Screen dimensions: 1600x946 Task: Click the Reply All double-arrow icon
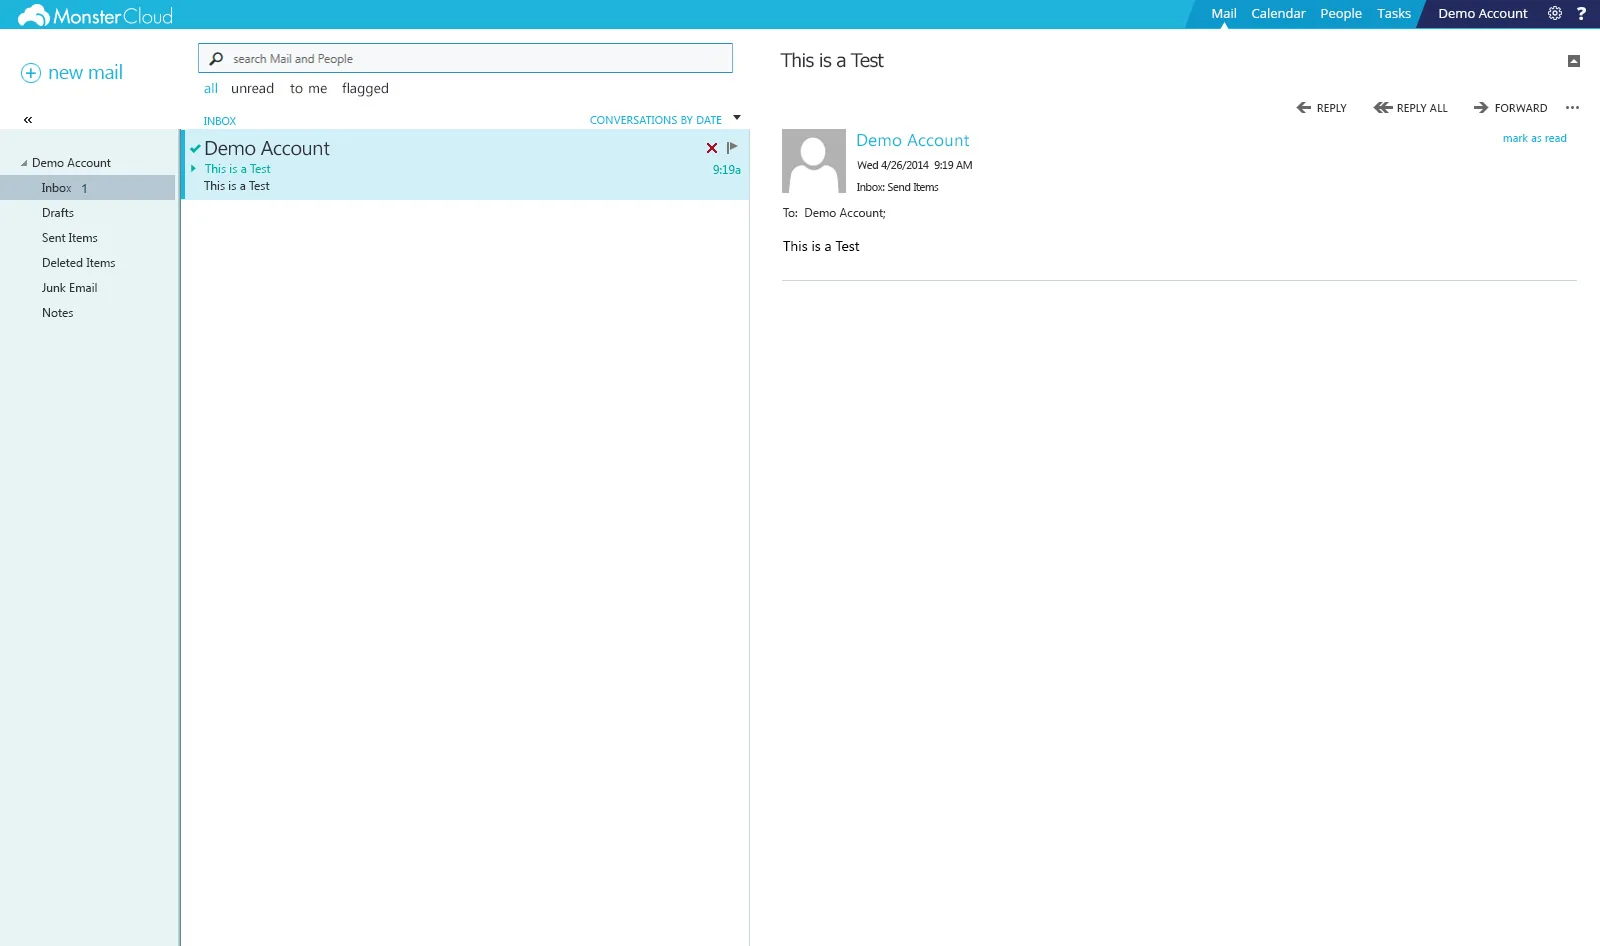click(1383, 108)
